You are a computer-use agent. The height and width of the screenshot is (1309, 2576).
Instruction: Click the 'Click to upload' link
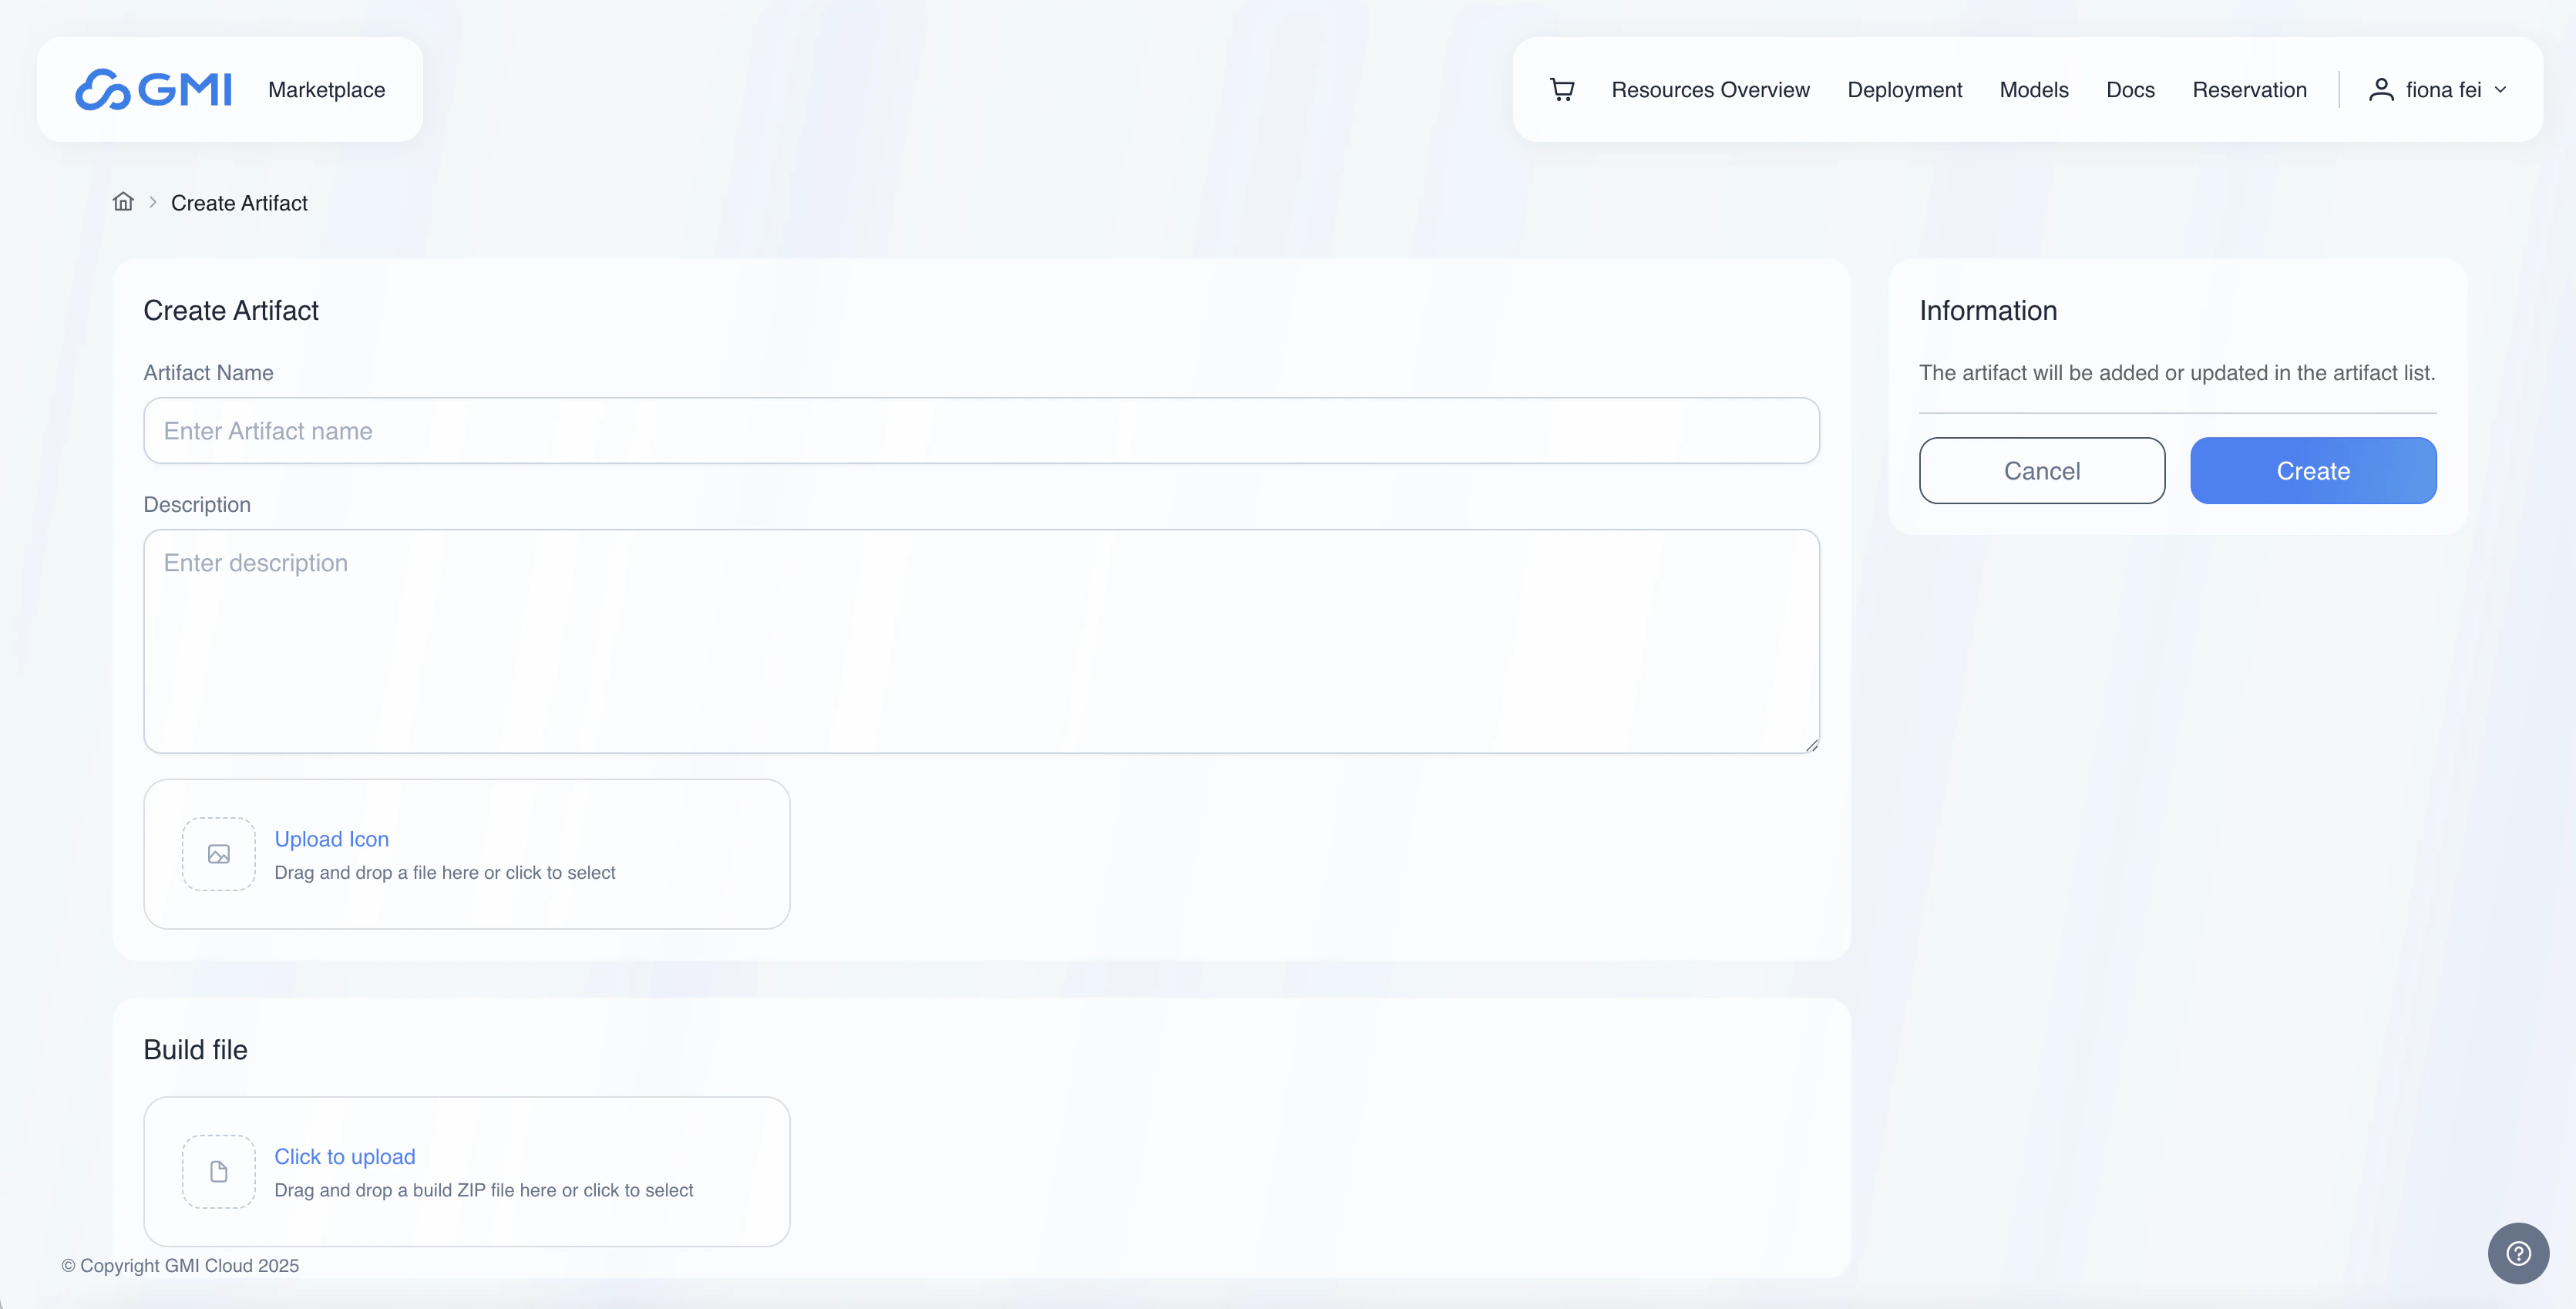click(x=344, y=1156)
